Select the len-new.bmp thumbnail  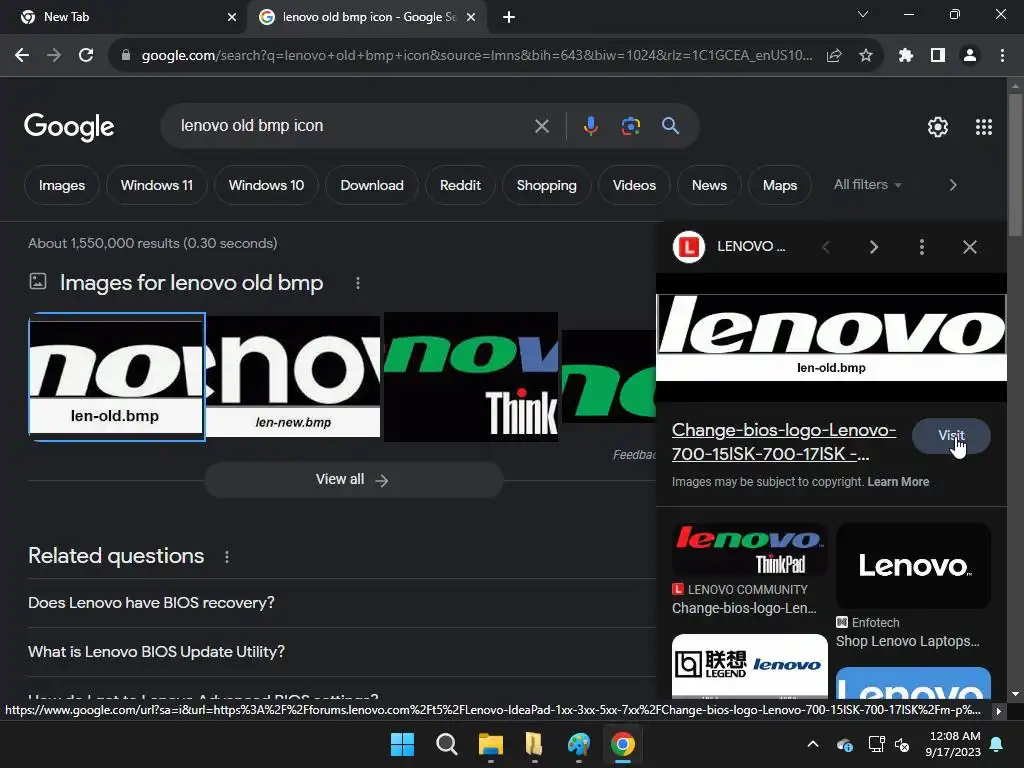[293, 377]
